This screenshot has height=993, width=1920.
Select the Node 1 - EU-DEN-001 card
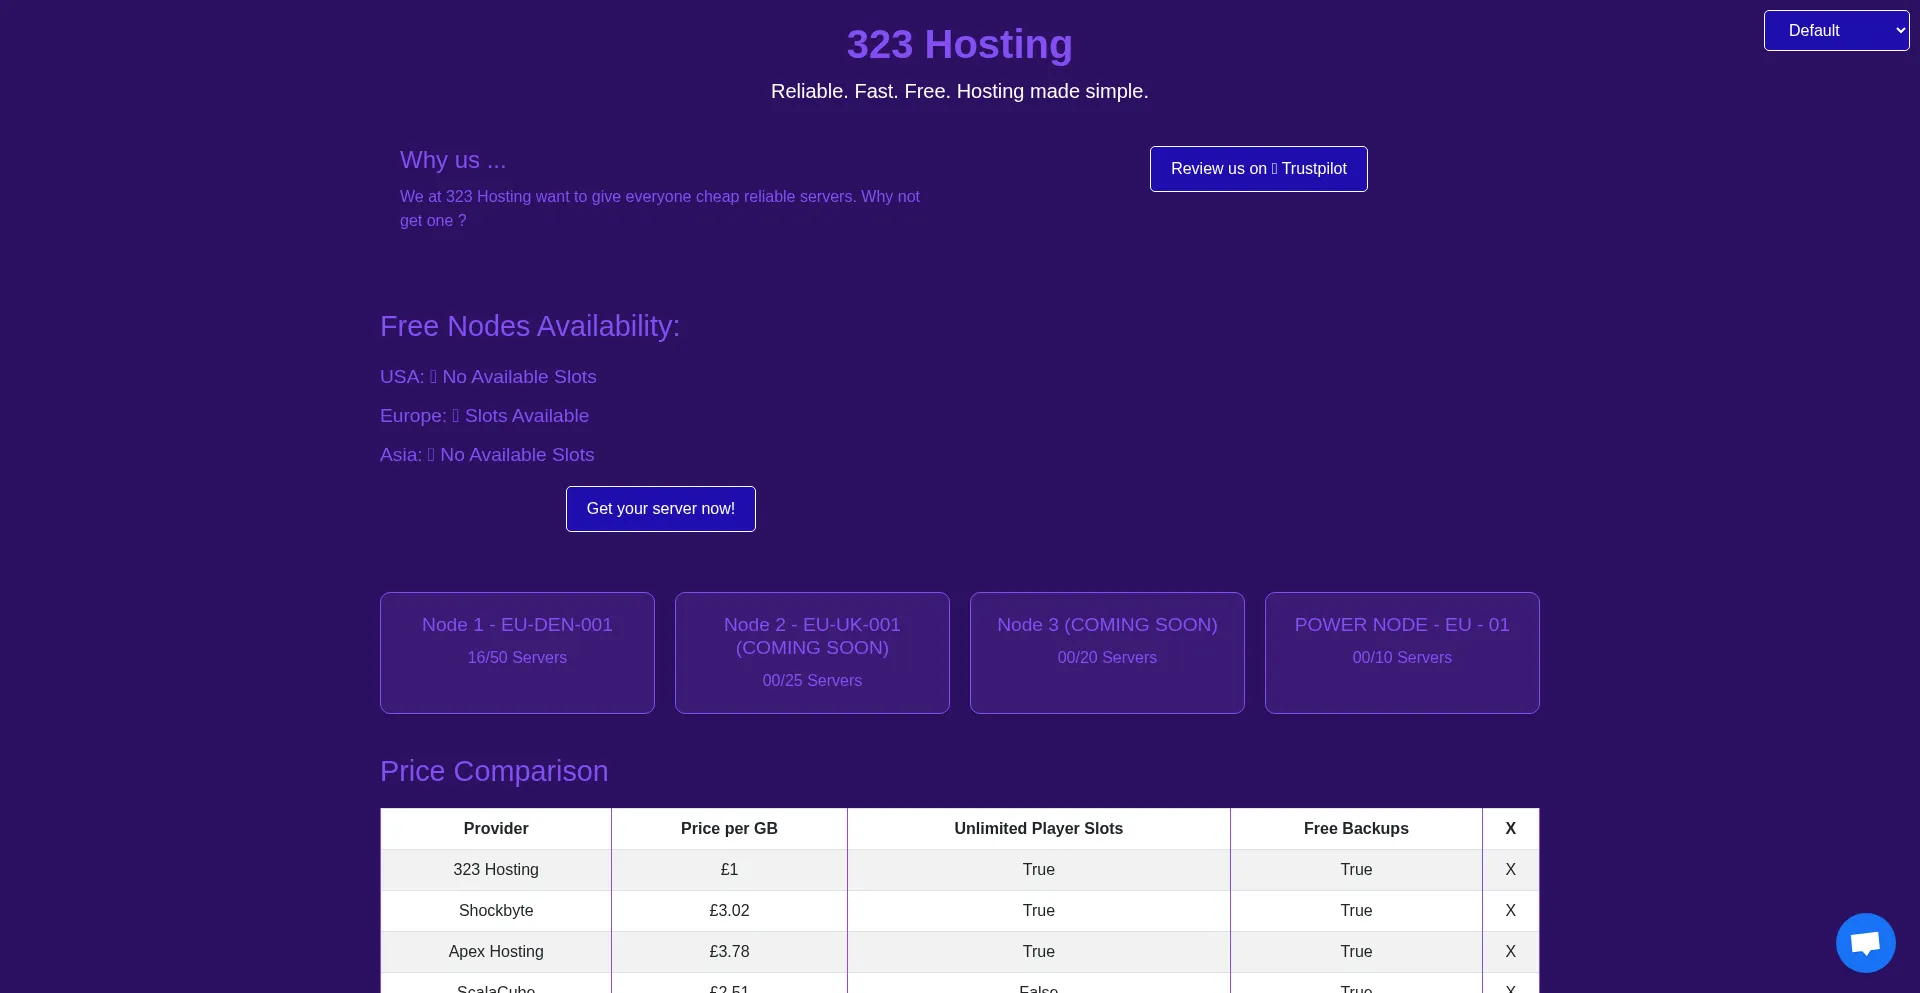[x=517, y=652]
